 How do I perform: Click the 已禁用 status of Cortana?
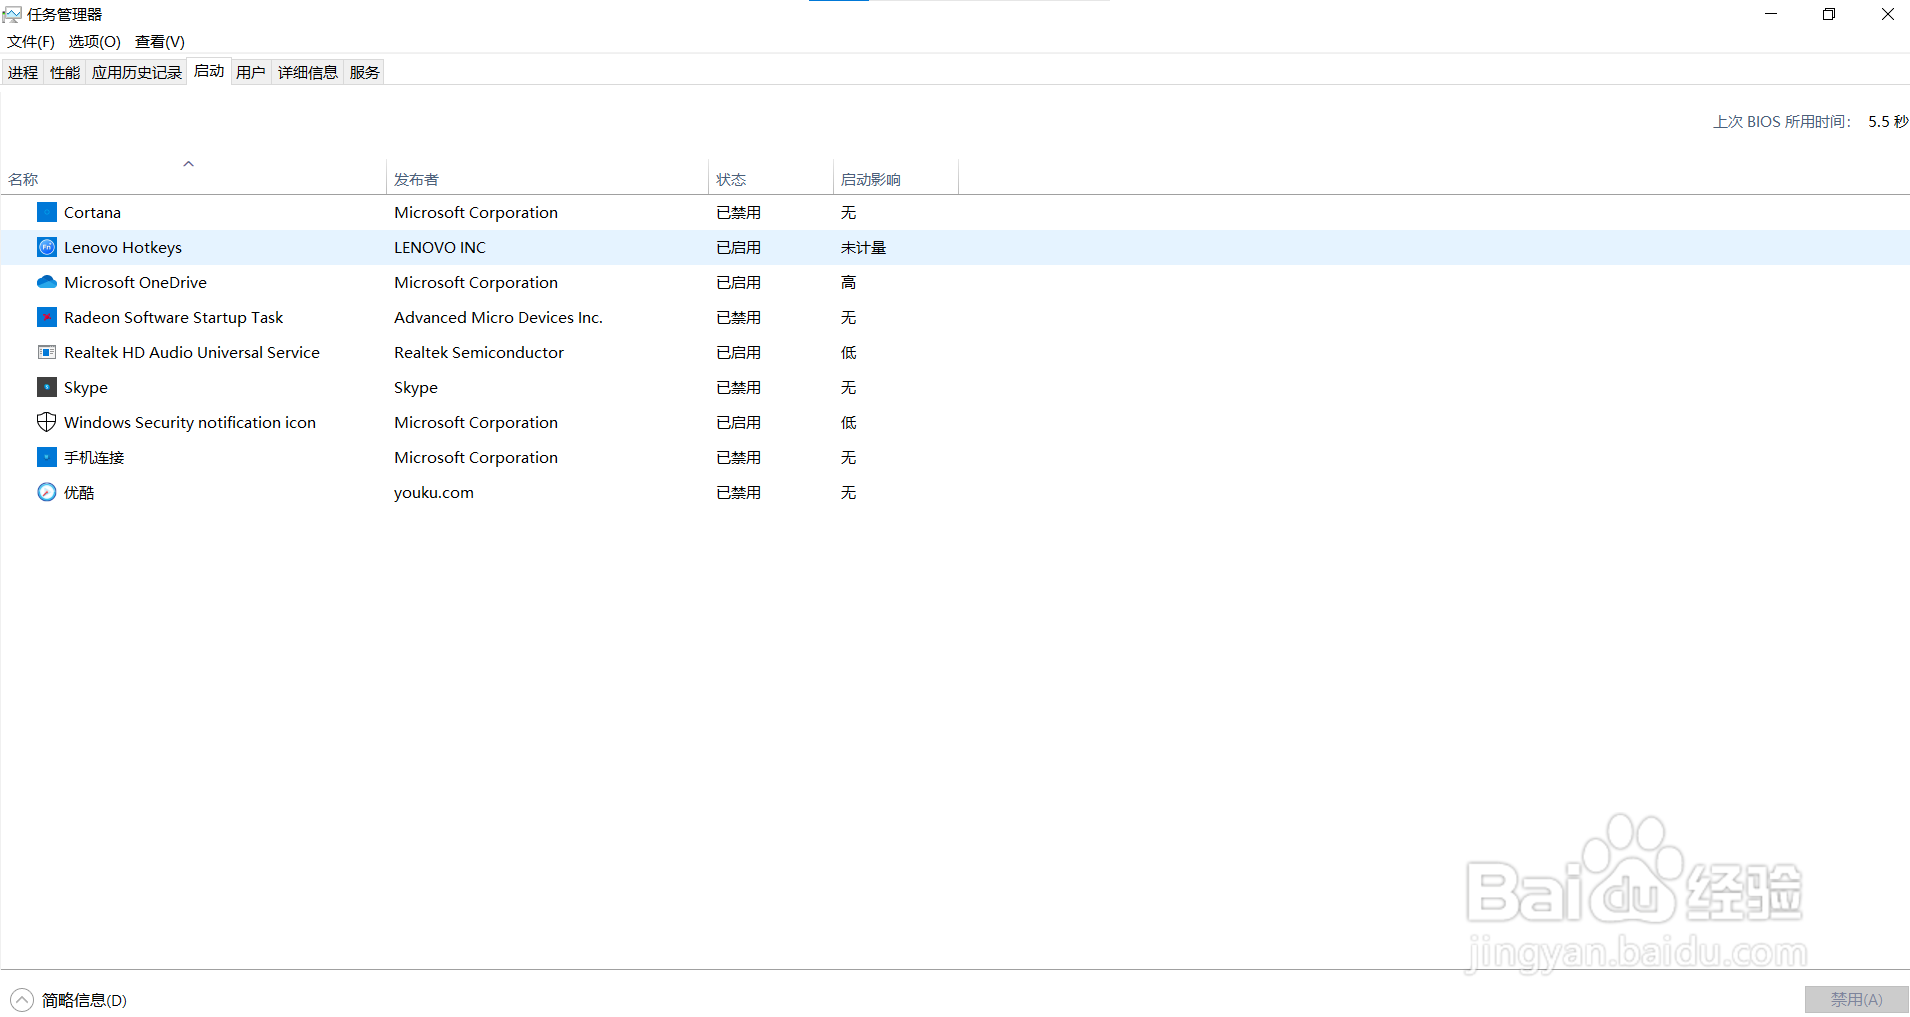point(738,212)
